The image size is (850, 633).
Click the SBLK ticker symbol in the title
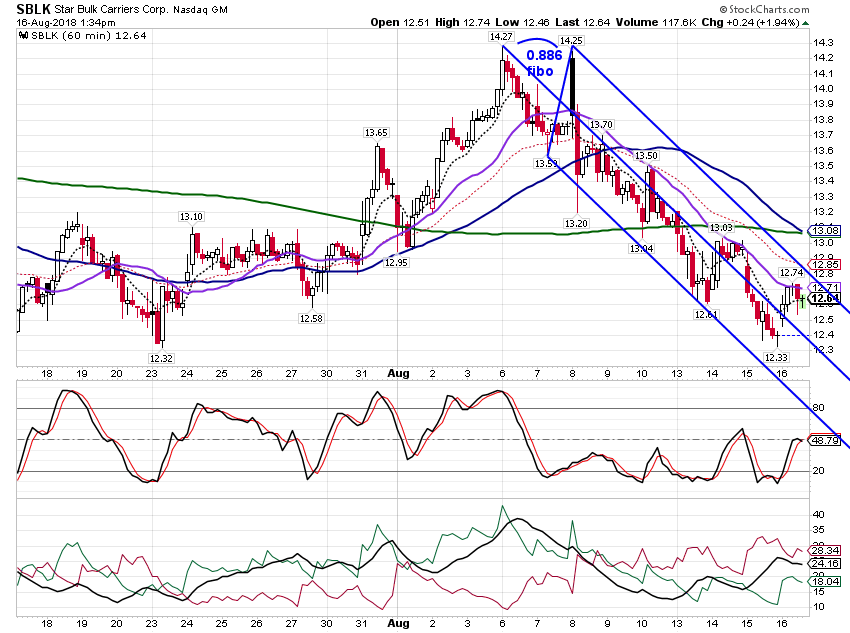34,9
